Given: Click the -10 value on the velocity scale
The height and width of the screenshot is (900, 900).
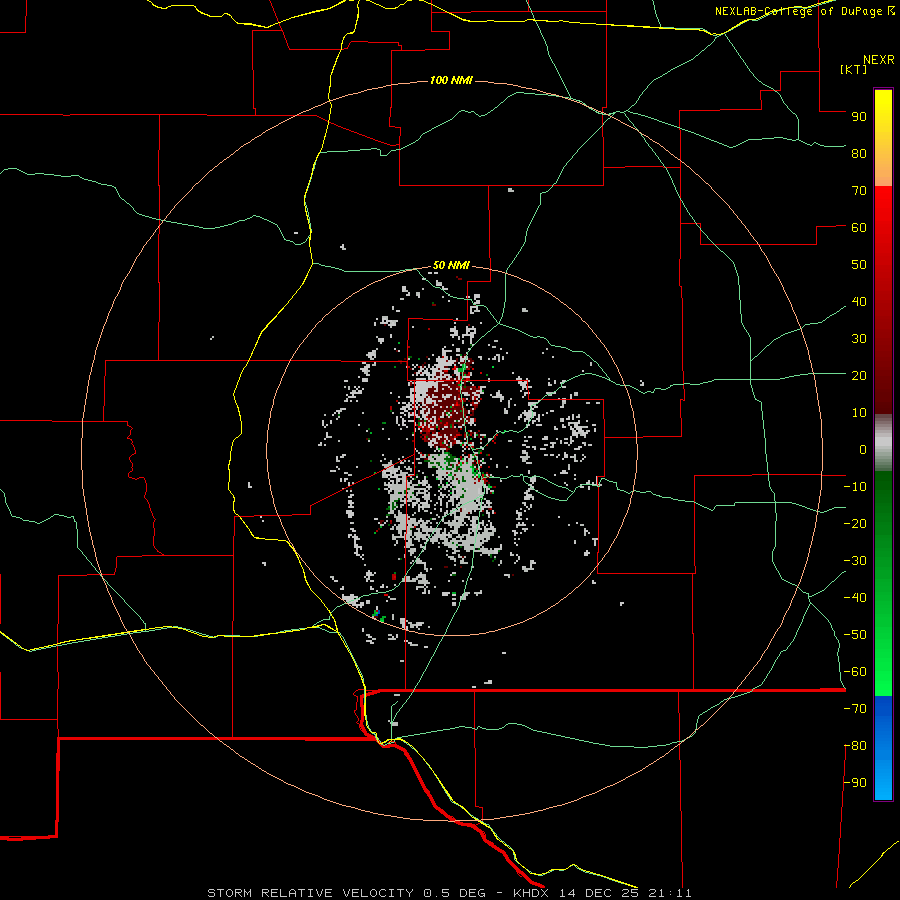Looking at the screenshot, I should 855,487.
